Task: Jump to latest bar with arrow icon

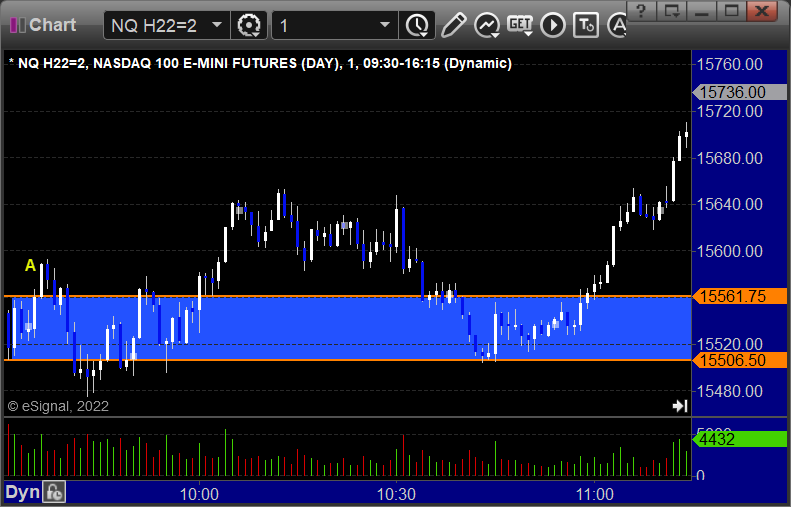Action: 680,406
